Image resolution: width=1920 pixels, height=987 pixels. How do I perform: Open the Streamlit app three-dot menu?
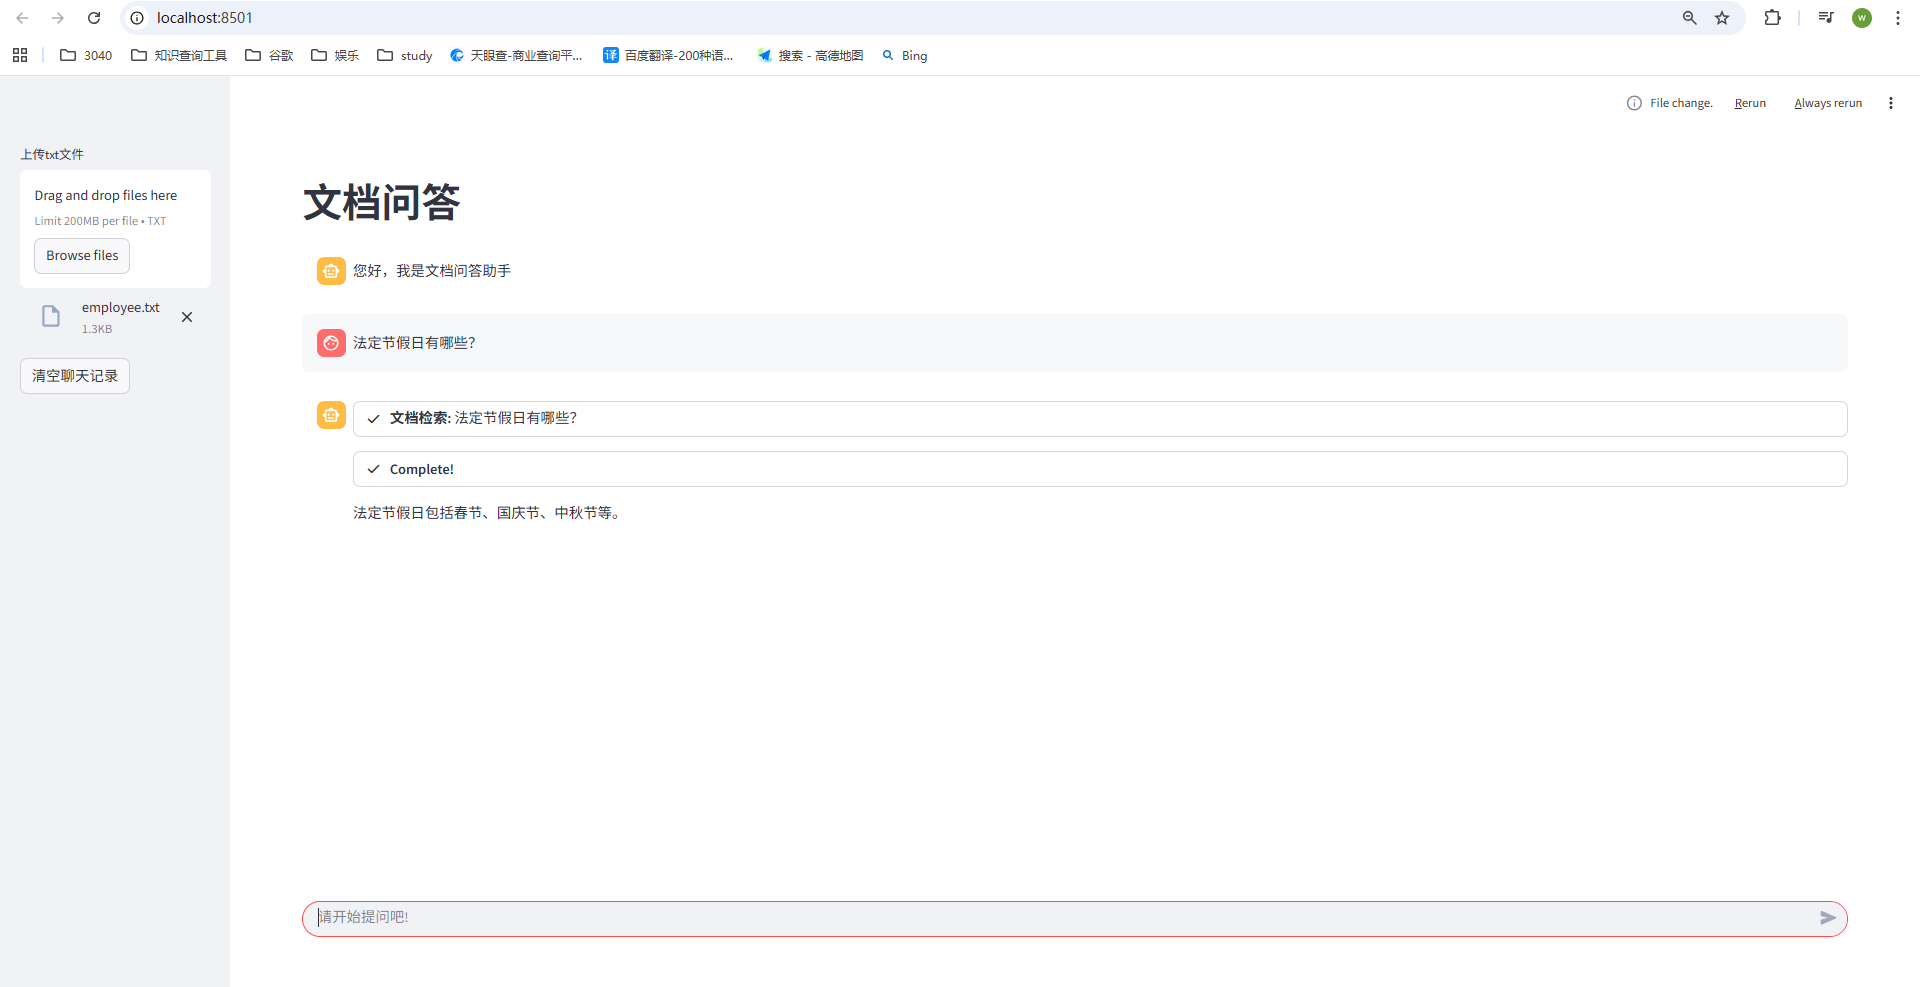coord(1890,103)
